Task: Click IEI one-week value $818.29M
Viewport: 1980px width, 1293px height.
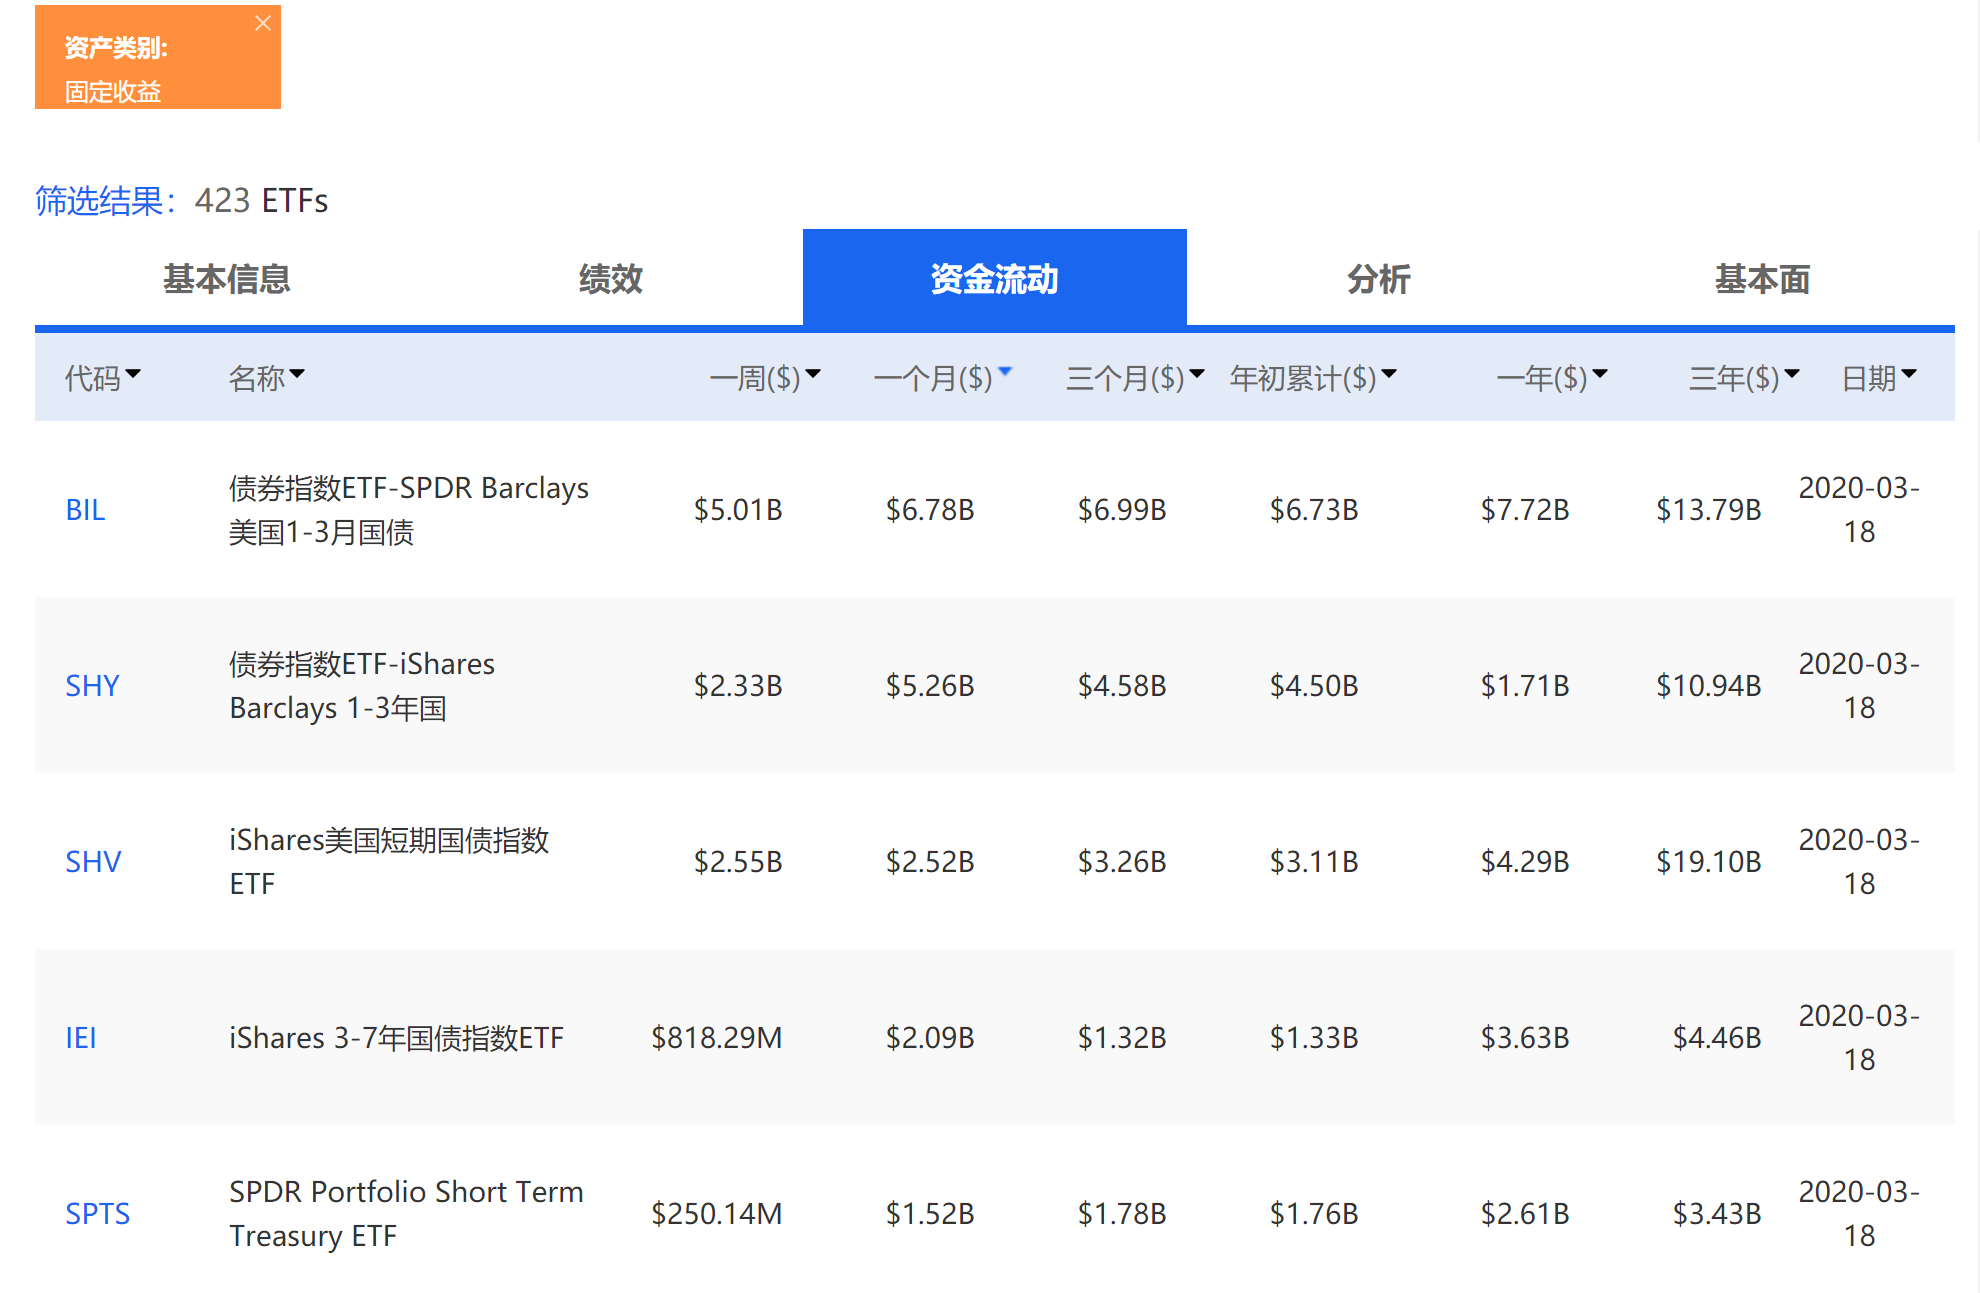Action: tap(717, 1038)
